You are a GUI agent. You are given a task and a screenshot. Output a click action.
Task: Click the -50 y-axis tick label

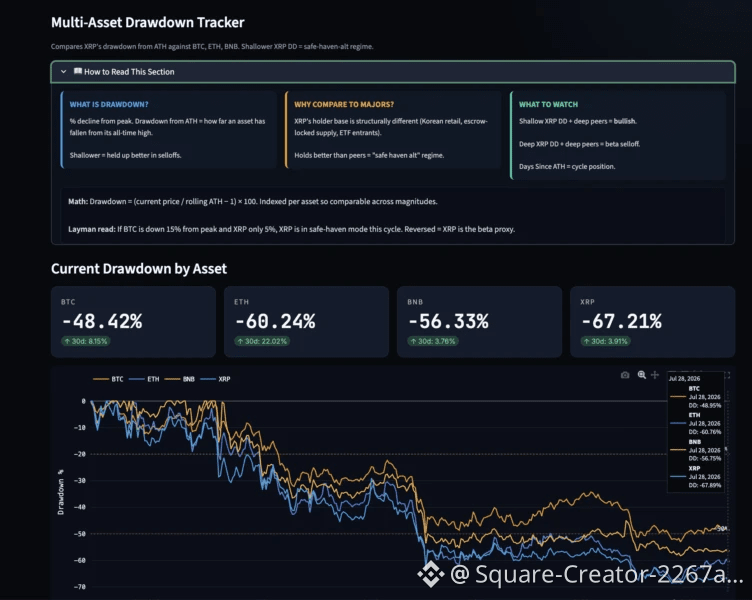pos(80,534)
